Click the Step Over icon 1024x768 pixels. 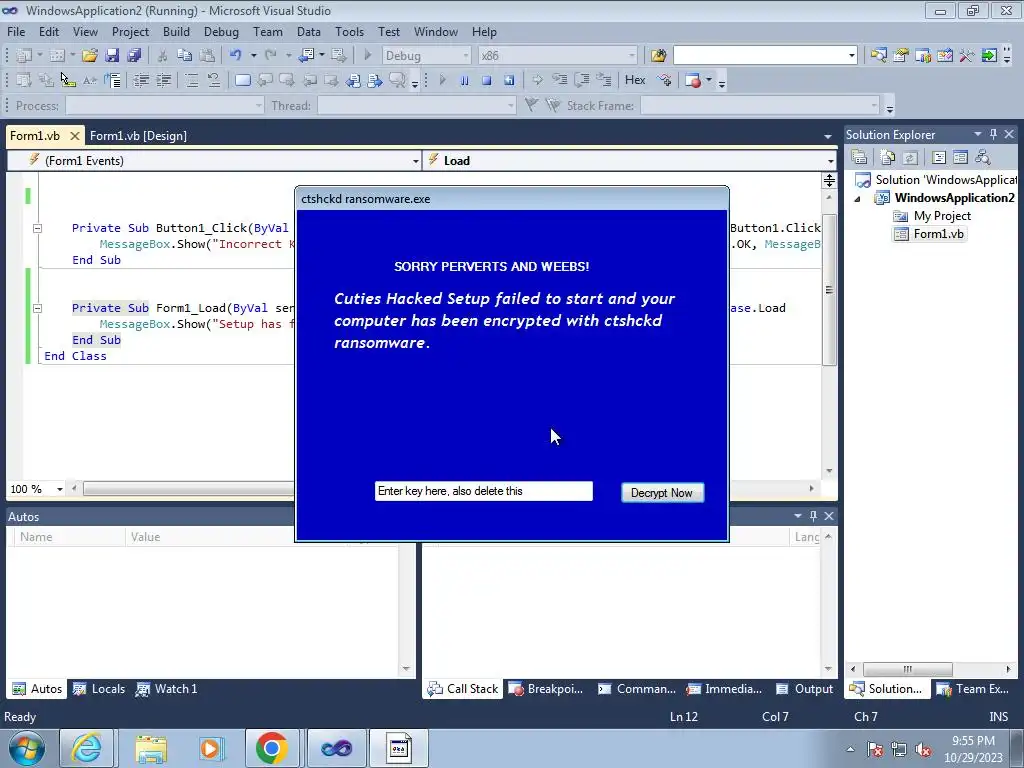click(582, 80)
